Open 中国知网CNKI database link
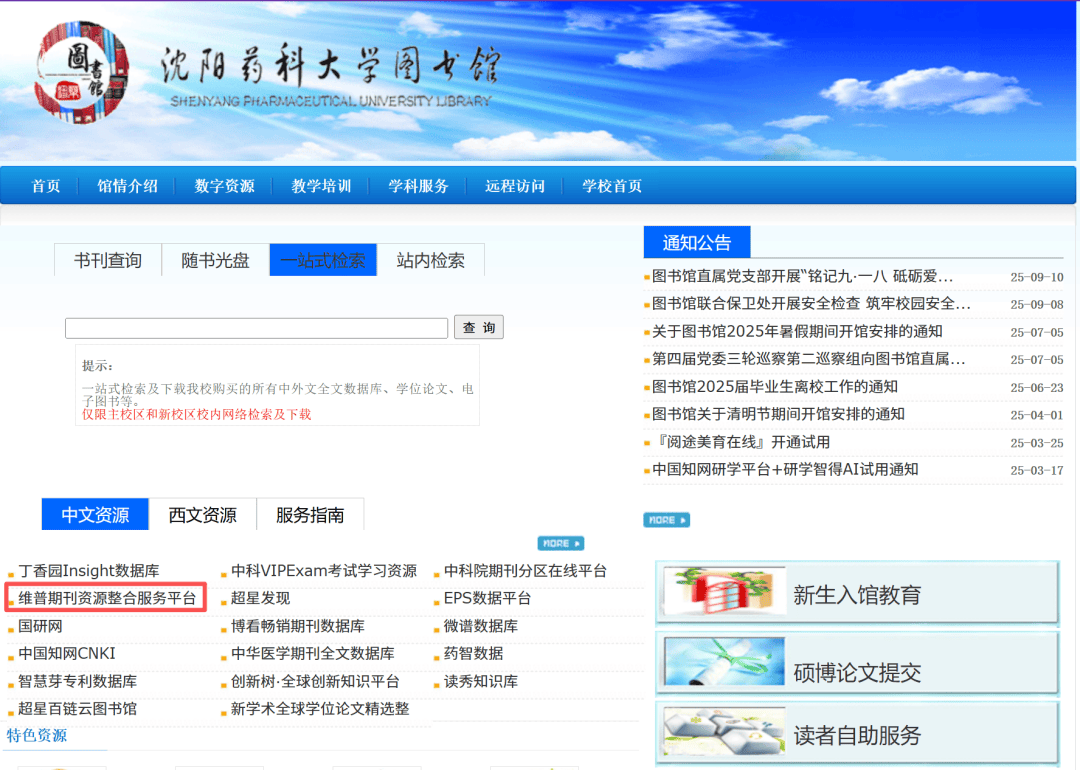The image size is (1080, 770). [x=67, y=653]
